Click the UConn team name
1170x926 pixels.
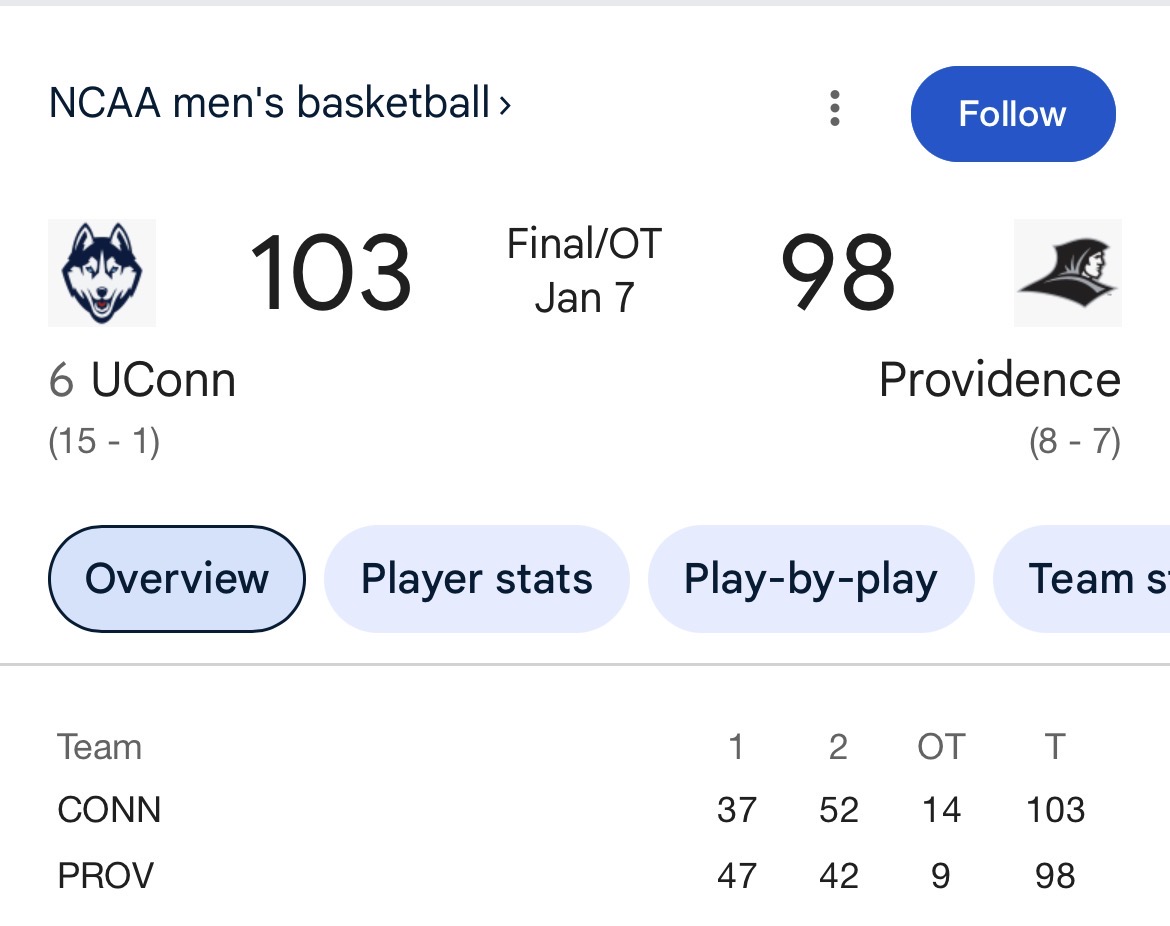pos(162,381)
